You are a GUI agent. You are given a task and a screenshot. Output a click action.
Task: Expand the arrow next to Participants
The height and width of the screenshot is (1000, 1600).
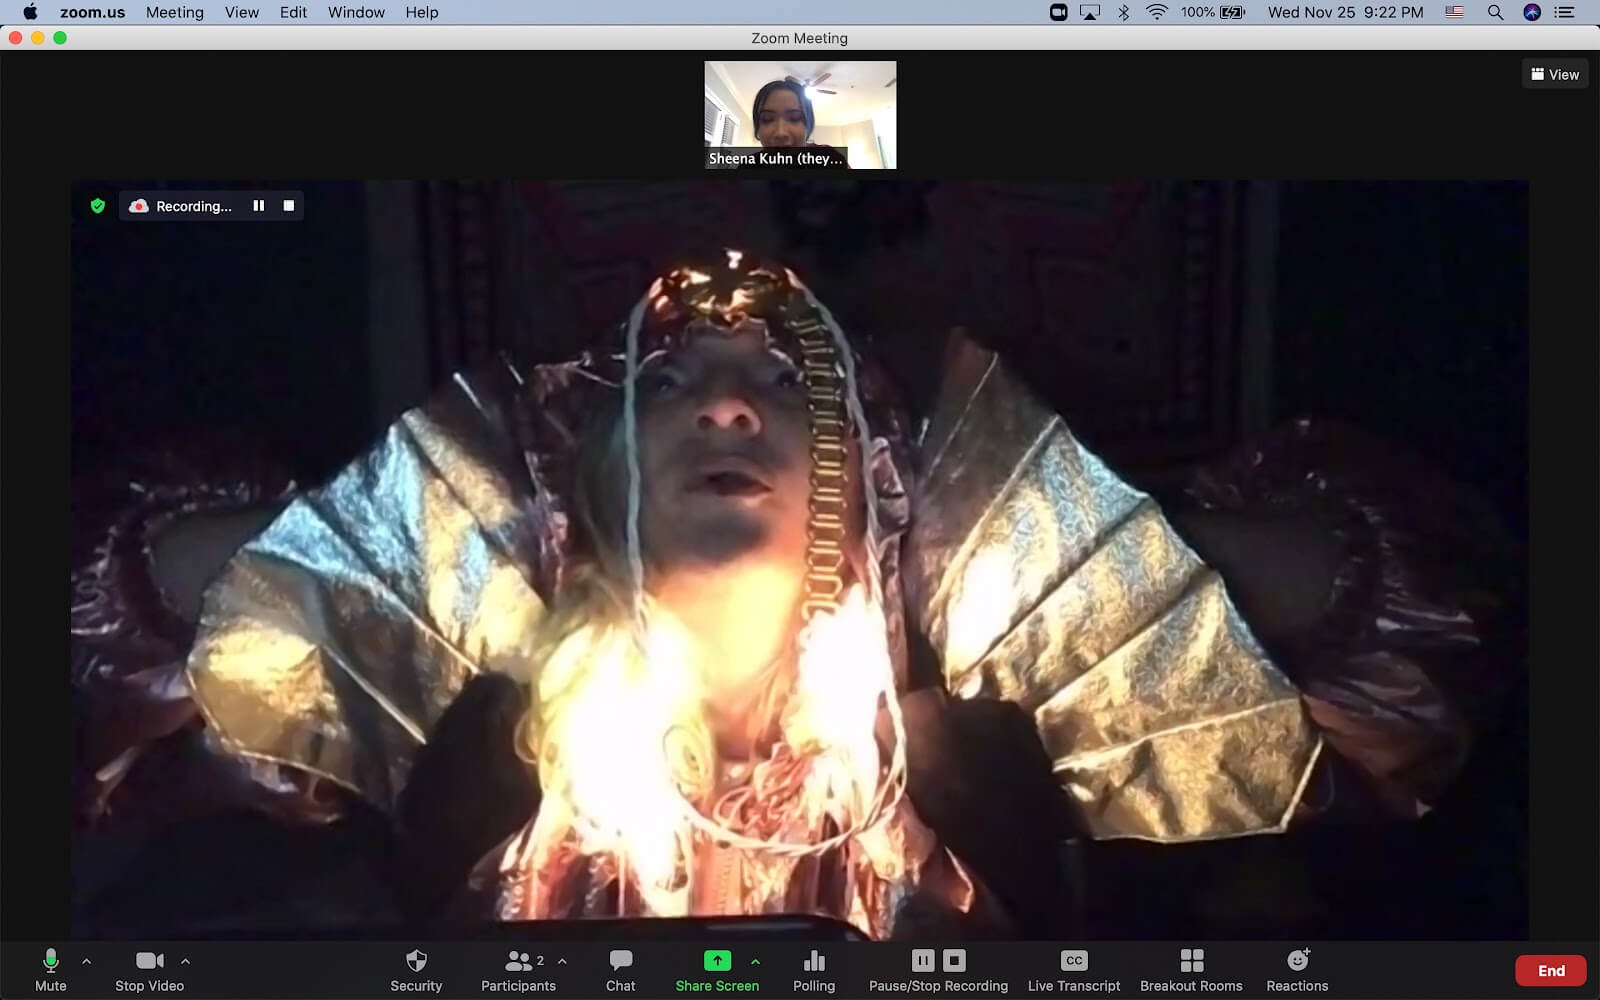[562, 961]
